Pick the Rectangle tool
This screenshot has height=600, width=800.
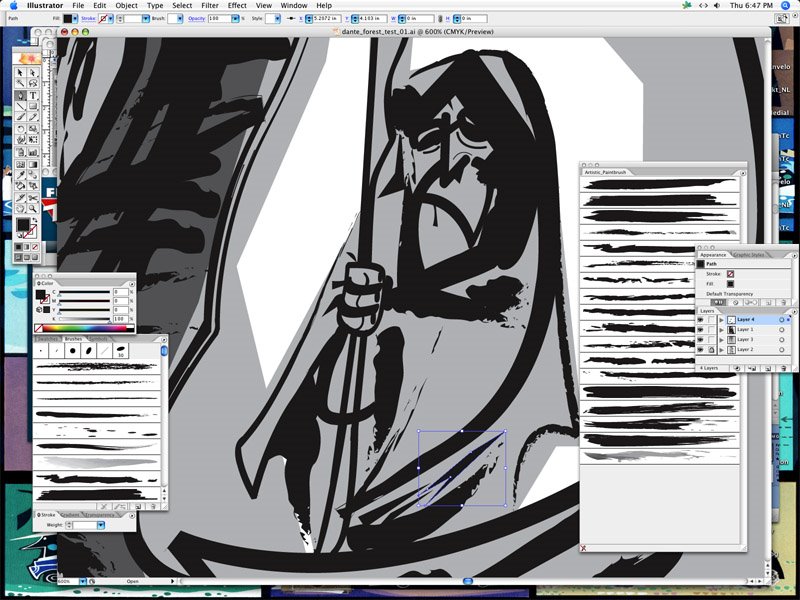coord(33,106)
